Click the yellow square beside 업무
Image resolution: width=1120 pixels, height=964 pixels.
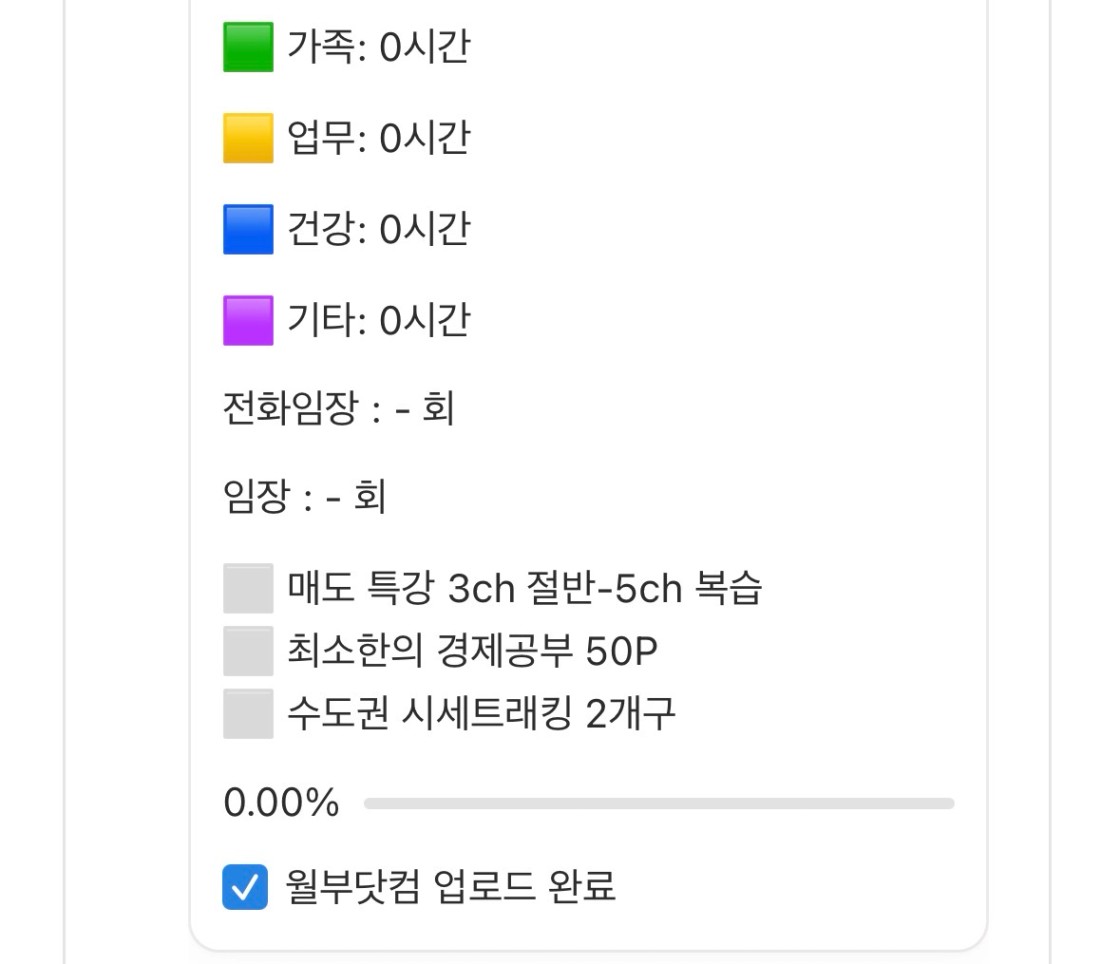(248, 138)
